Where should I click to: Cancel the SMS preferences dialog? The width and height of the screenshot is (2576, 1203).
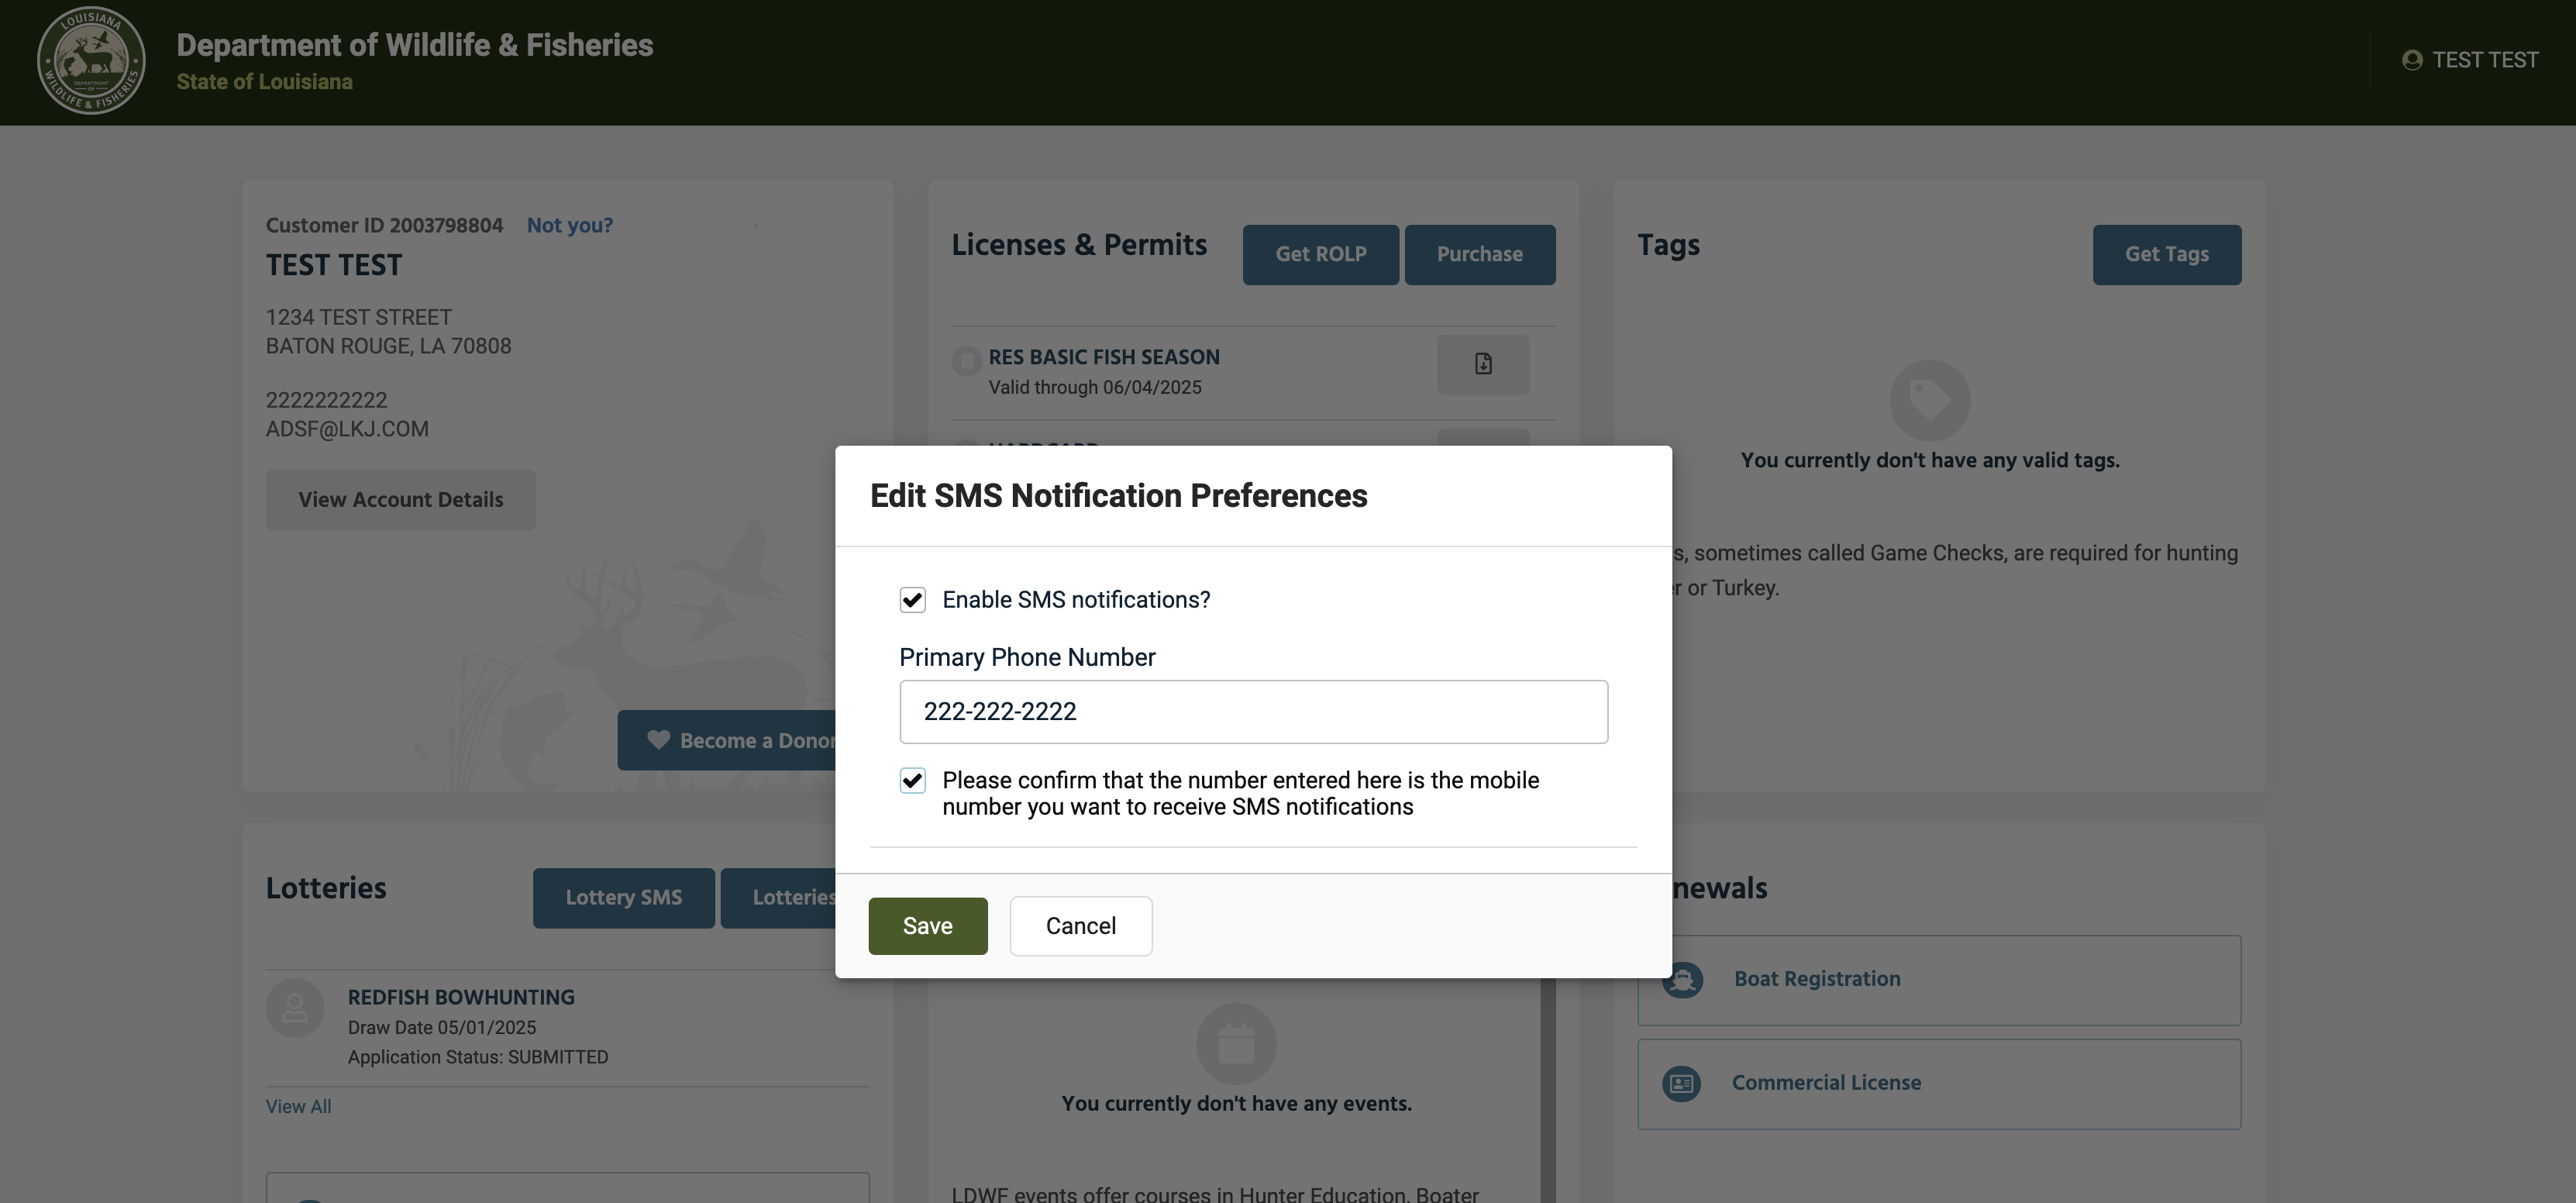tap(1080, 926)
